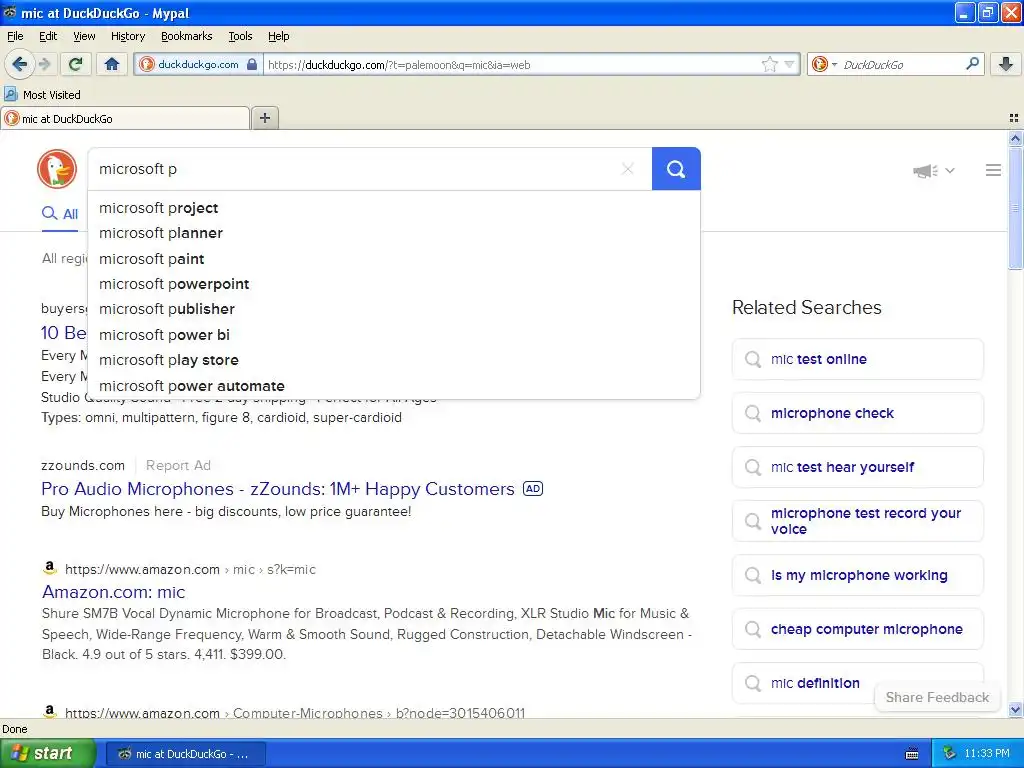Click Report Ad next to zzounds.com

pyautogui.click(x=178, y=465)
